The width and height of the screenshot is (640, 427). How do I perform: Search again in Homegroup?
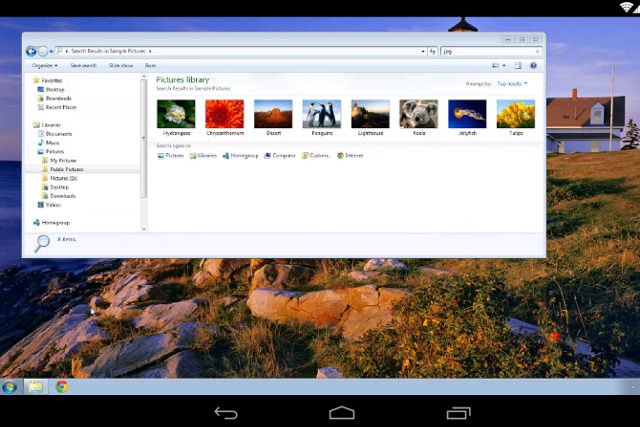click(240, 156)
